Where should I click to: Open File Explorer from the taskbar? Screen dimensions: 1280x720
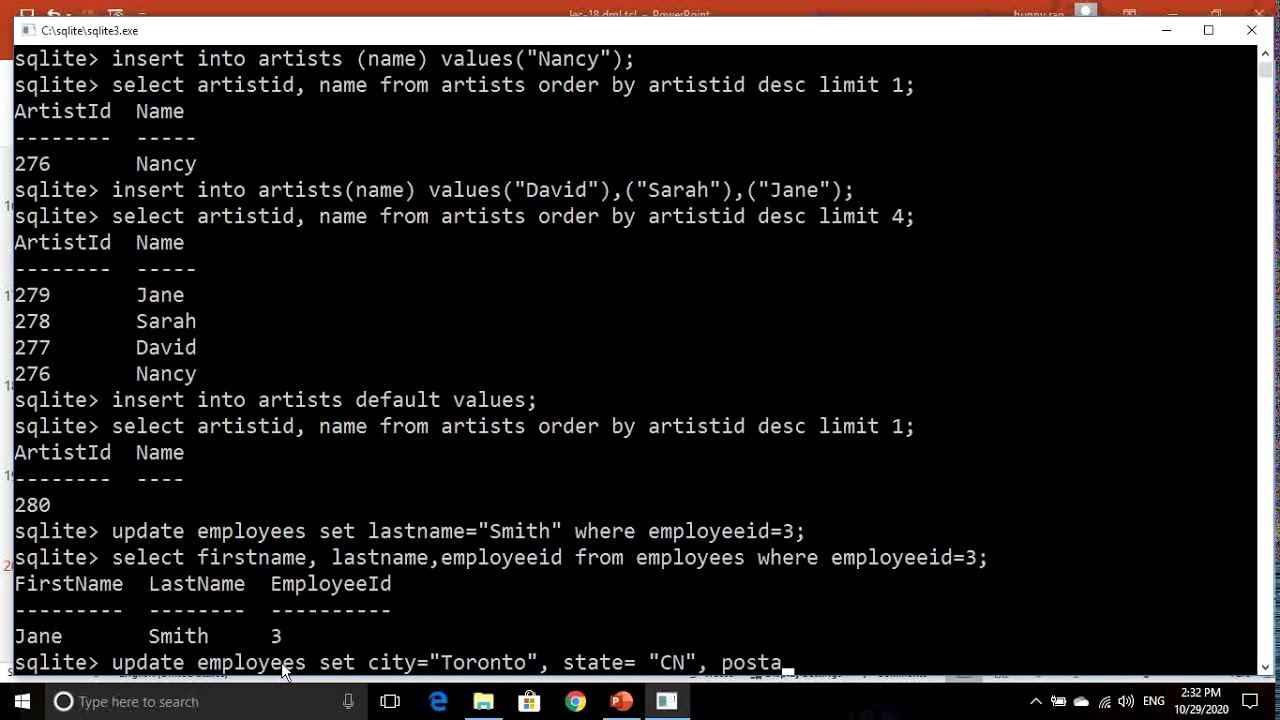pos(483,702)
